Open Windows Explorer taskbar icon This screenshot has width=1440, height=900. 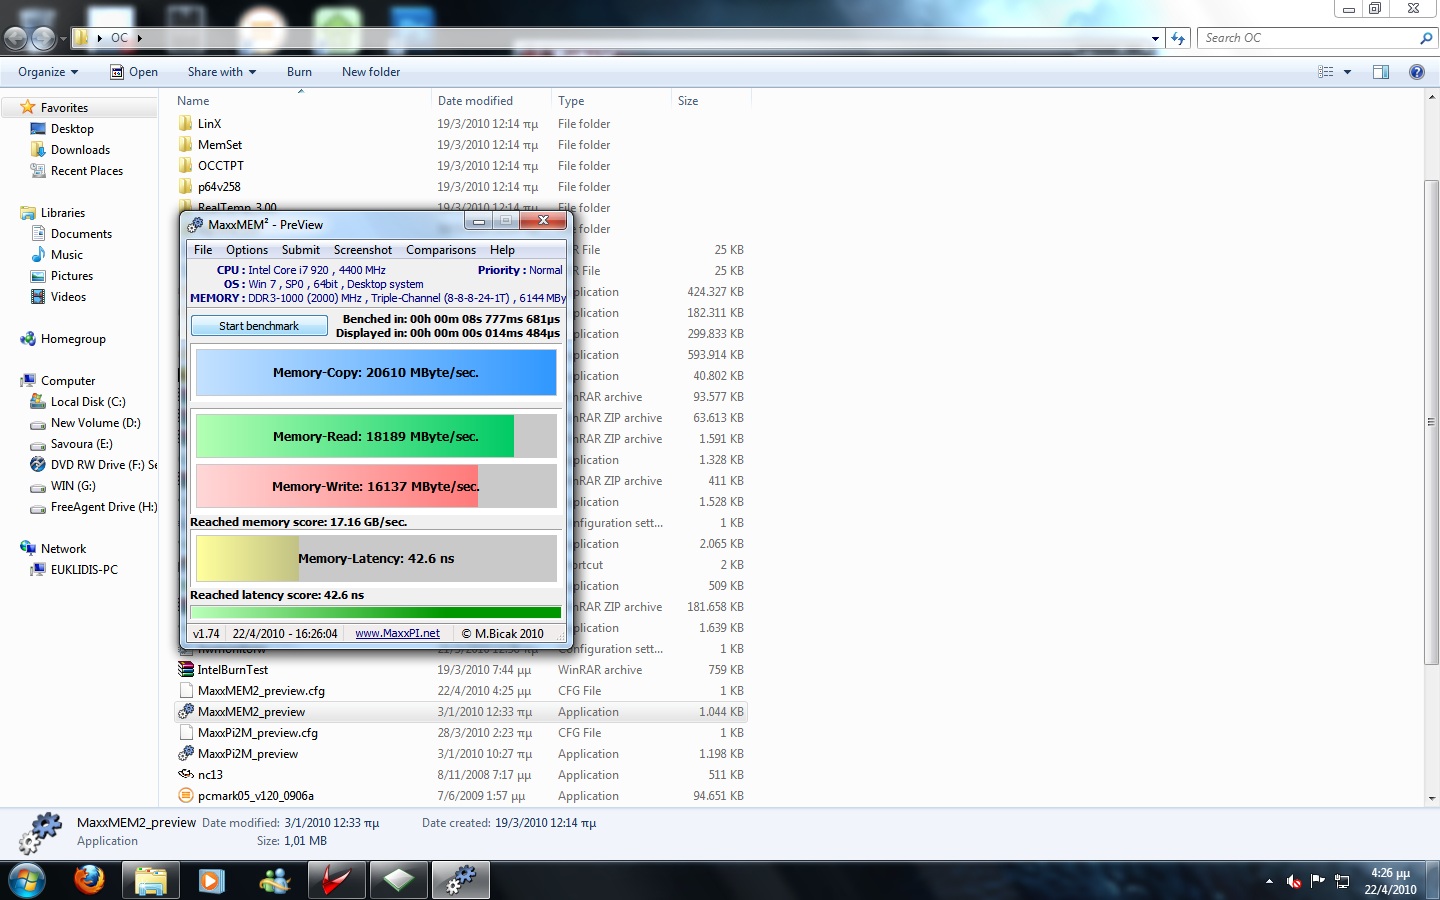(x=151, y=880)
